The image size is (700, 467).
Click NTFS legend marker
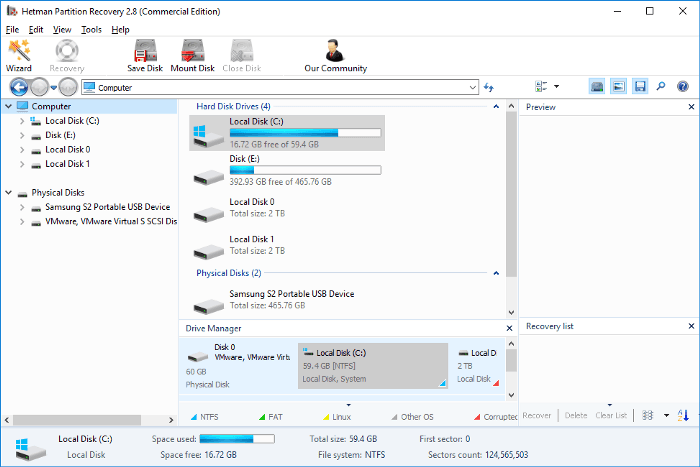tap(194, 417)
